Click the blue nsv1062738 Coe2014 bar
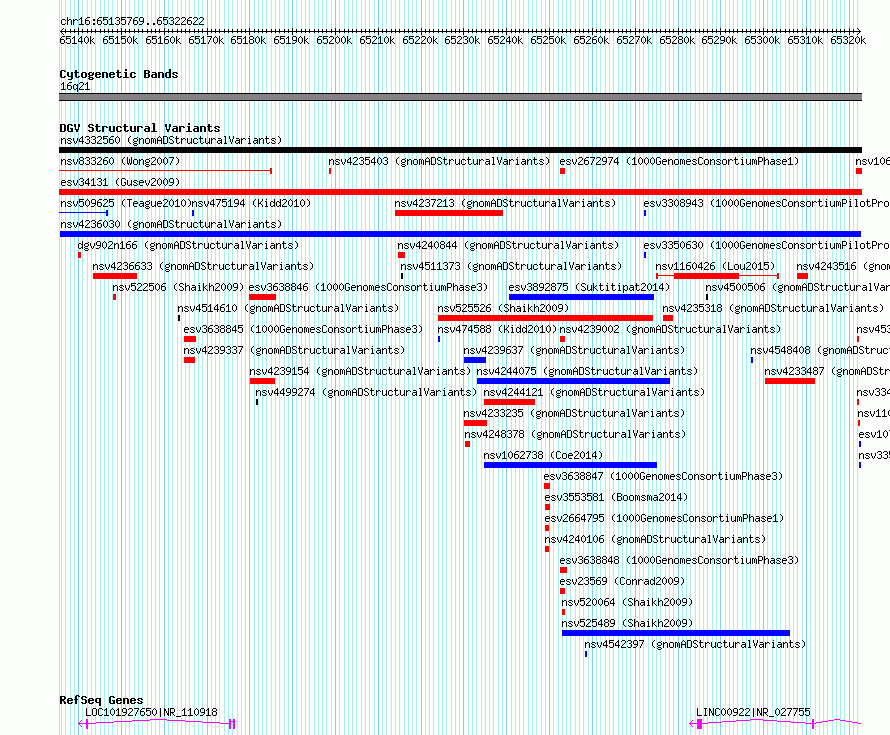890x735 pixels. [570, 465]
